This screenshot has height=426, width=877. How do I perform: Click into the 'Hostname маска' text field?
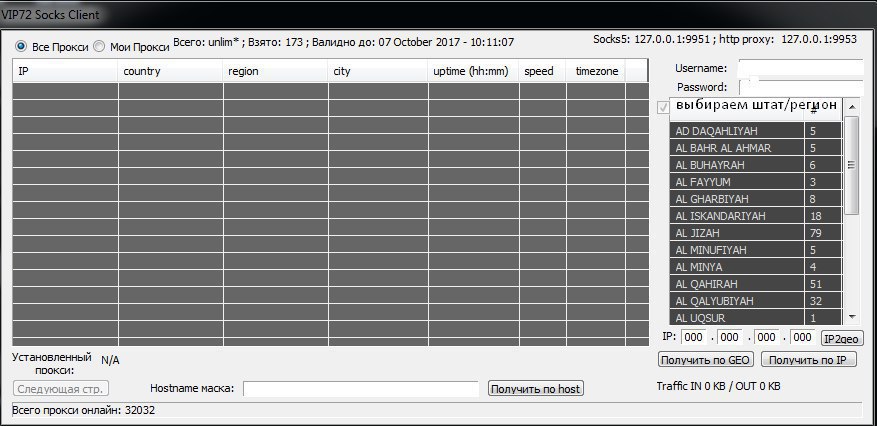click(360, 388)
